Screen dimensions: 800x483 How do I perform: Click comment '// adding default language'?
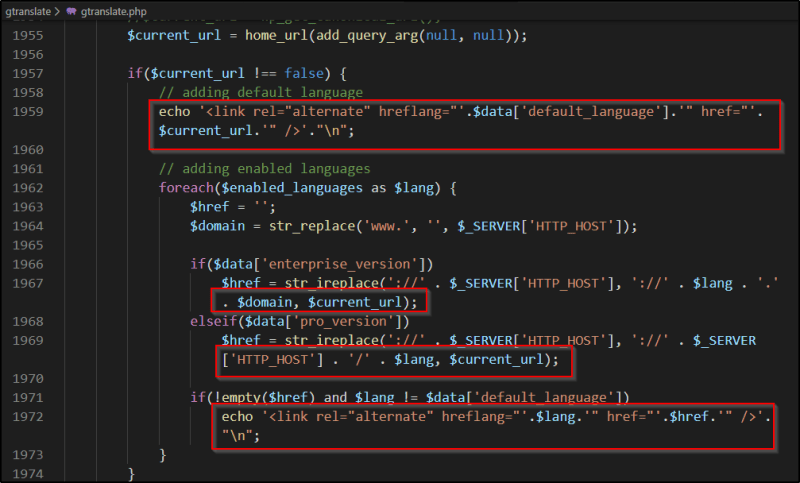261,92
